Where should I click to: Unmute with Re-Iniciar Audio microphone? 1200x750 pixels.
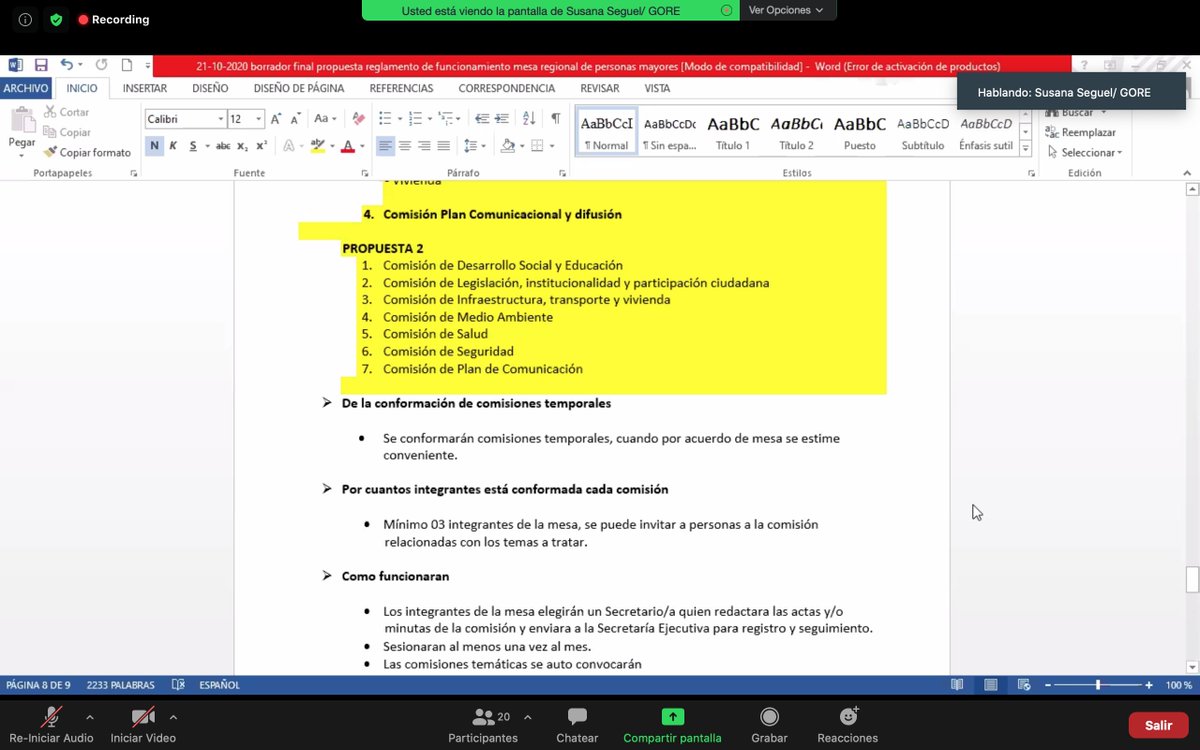click(50, 725)
